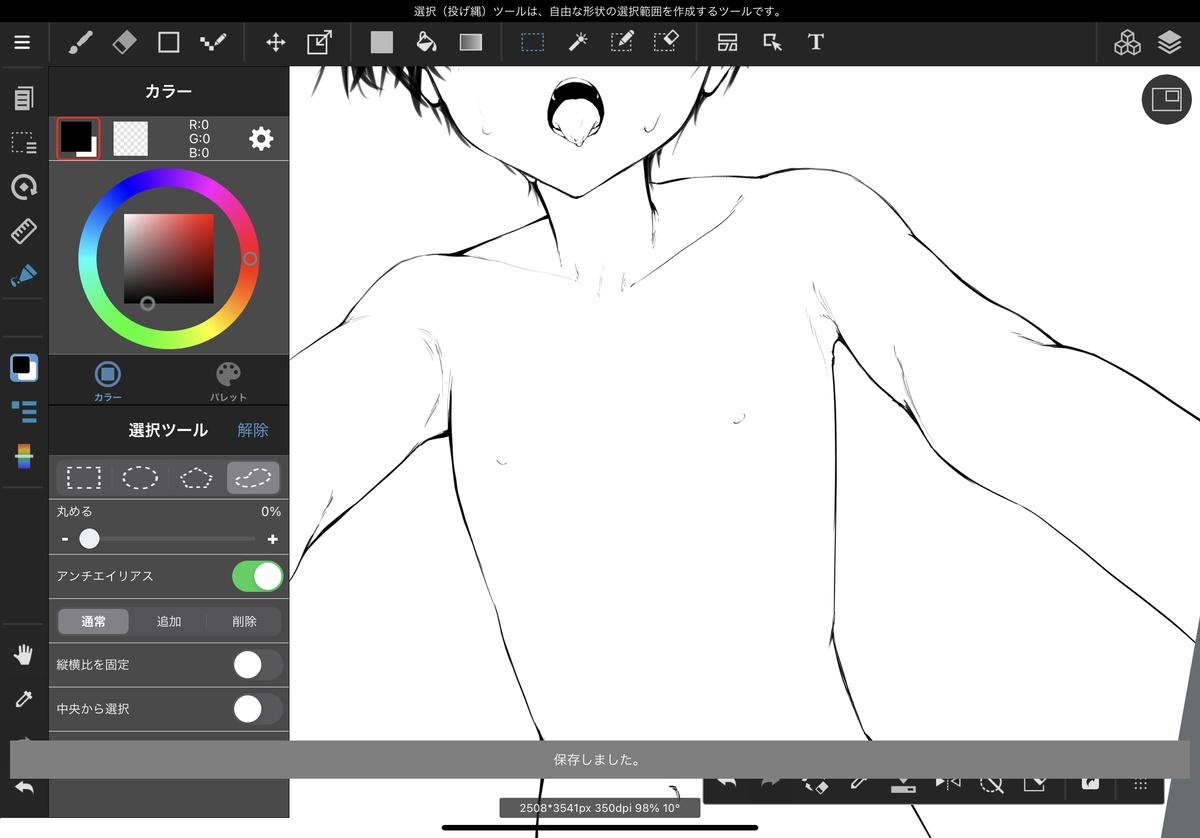The height and width of the screenshot is (838, 1200).
Task: Tap the 解除 deselect link
Action: pos(253,430)
